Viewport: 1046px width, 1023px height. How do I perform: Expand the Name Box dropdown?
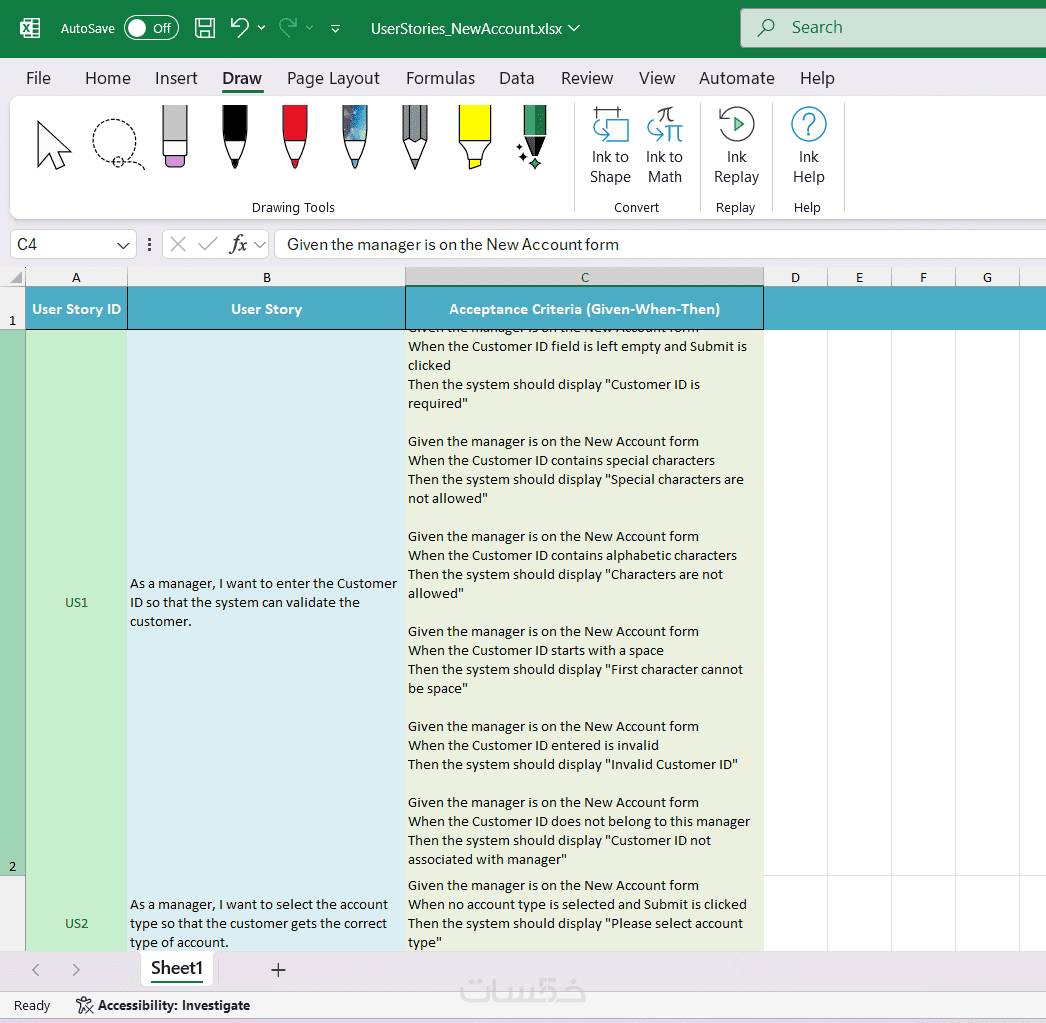pos(124,245)
